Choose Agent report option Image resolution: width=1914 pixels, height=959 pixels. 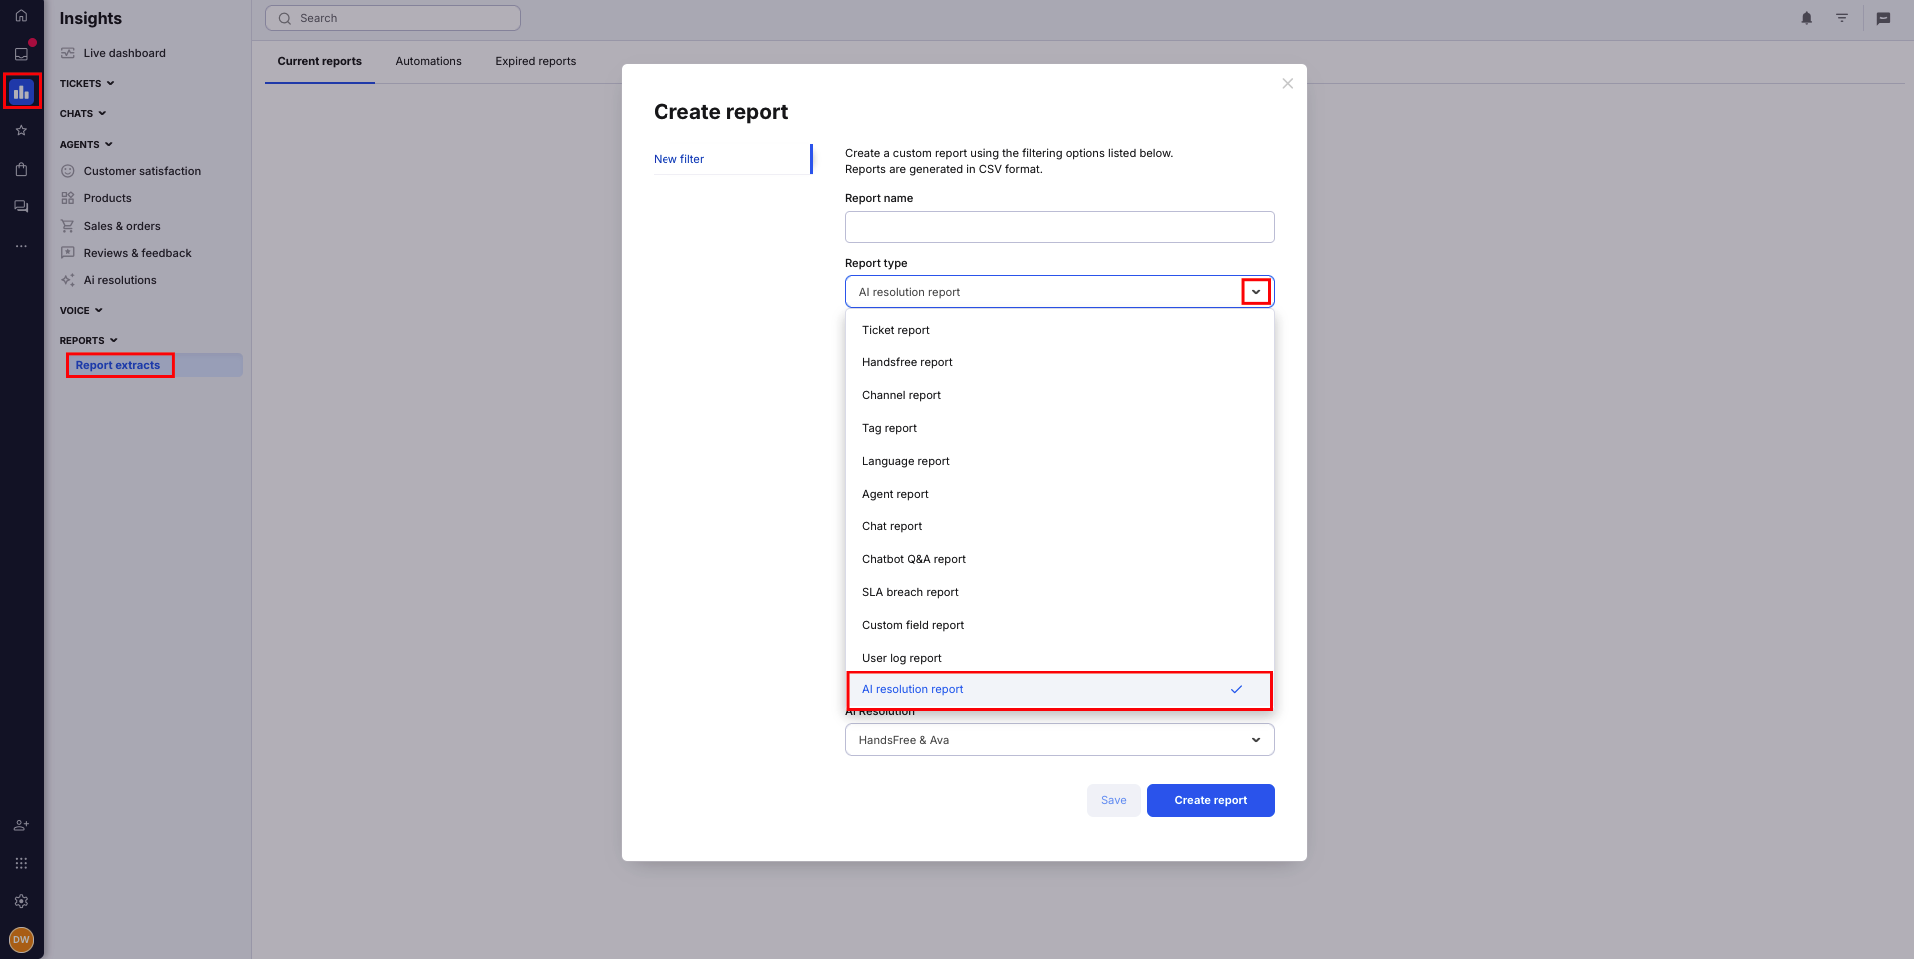click(1060, 494)
